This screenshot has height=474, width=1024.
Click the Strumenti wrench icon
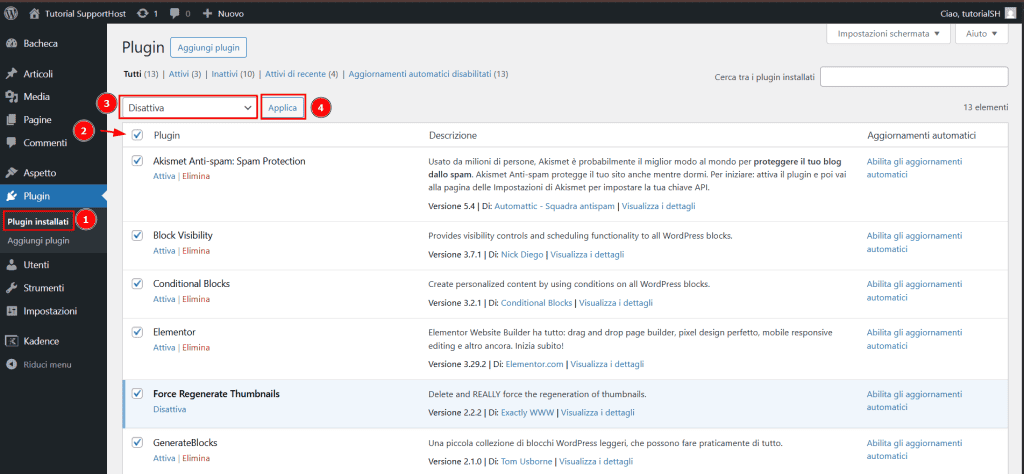(x=11, y=288)
